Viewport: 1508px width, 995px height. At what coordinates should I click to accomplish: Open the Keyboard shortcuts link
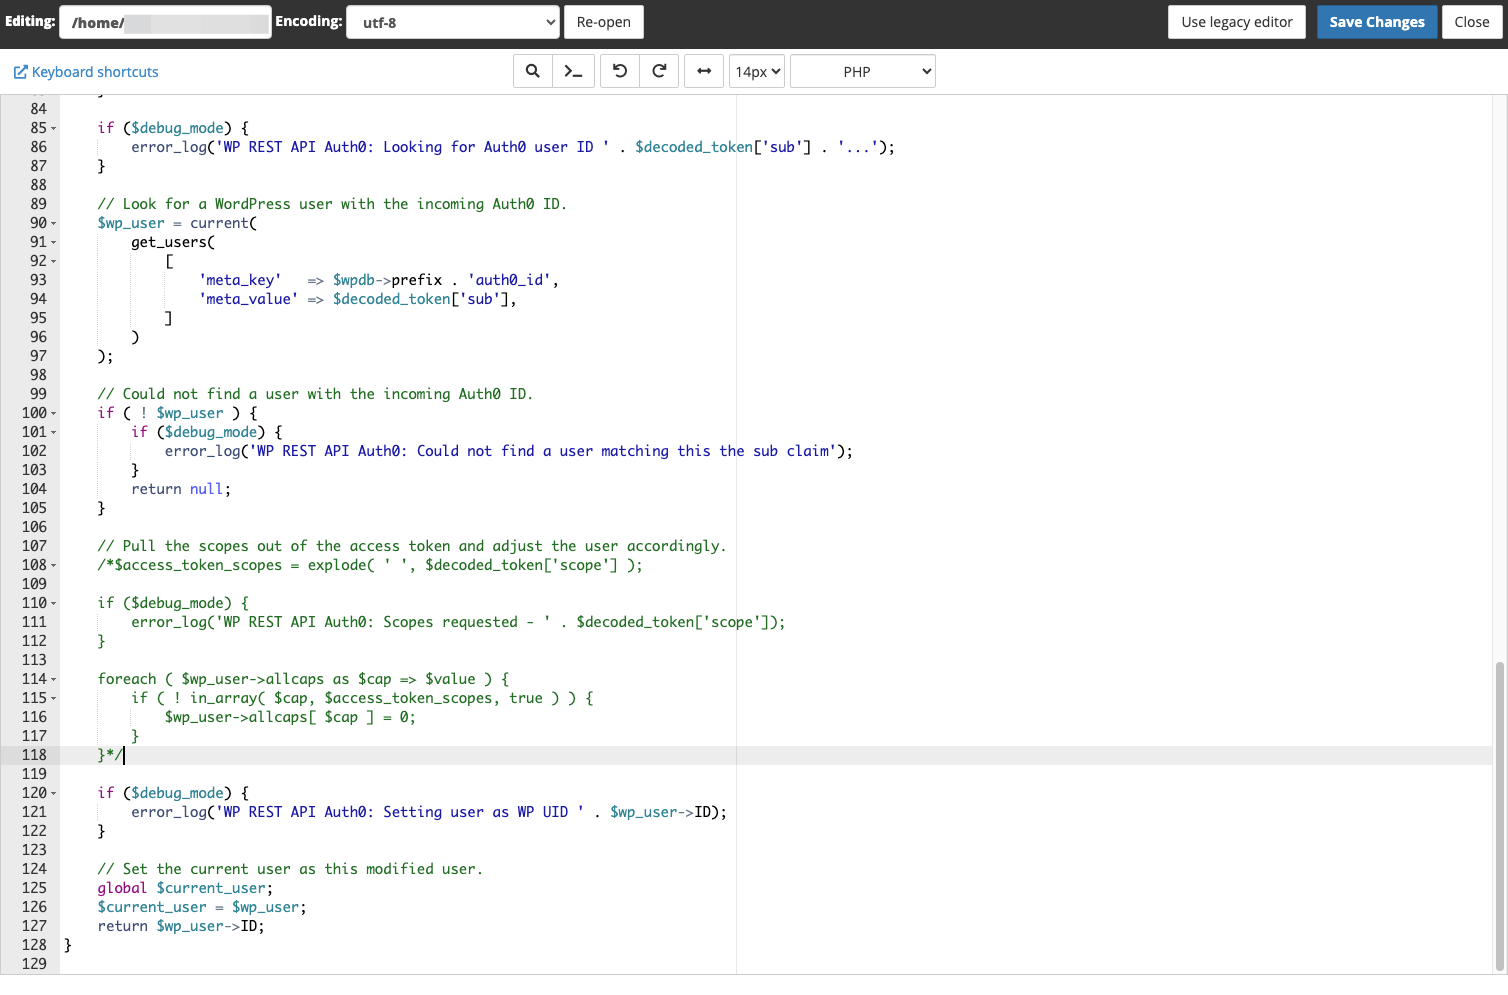86,72
